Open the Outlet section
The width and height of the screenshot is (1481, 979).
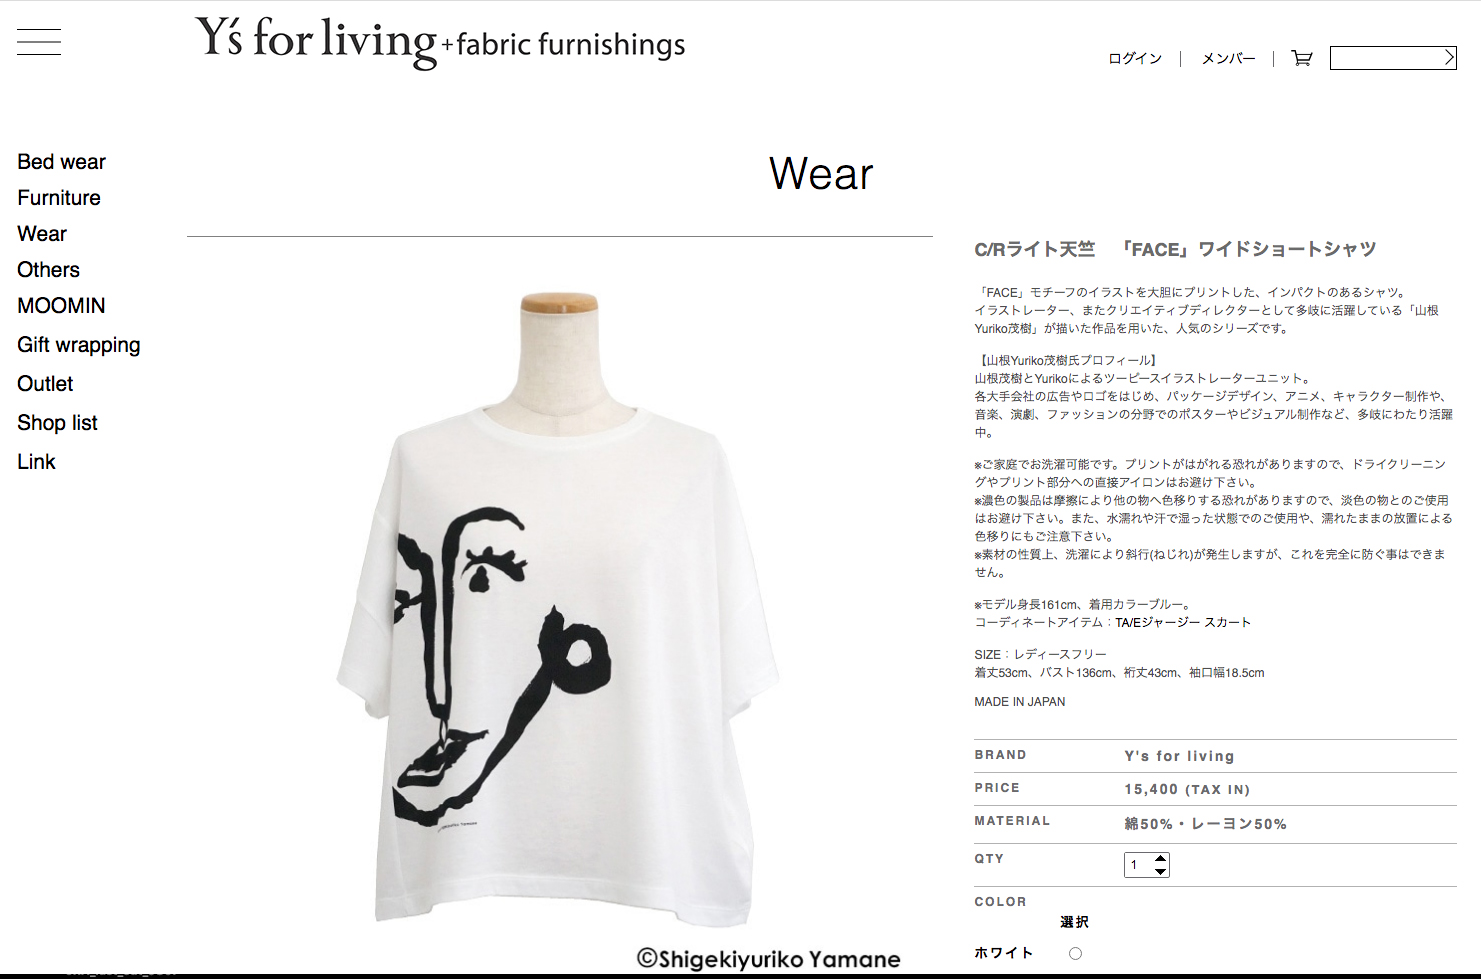[x=45, y=384]
